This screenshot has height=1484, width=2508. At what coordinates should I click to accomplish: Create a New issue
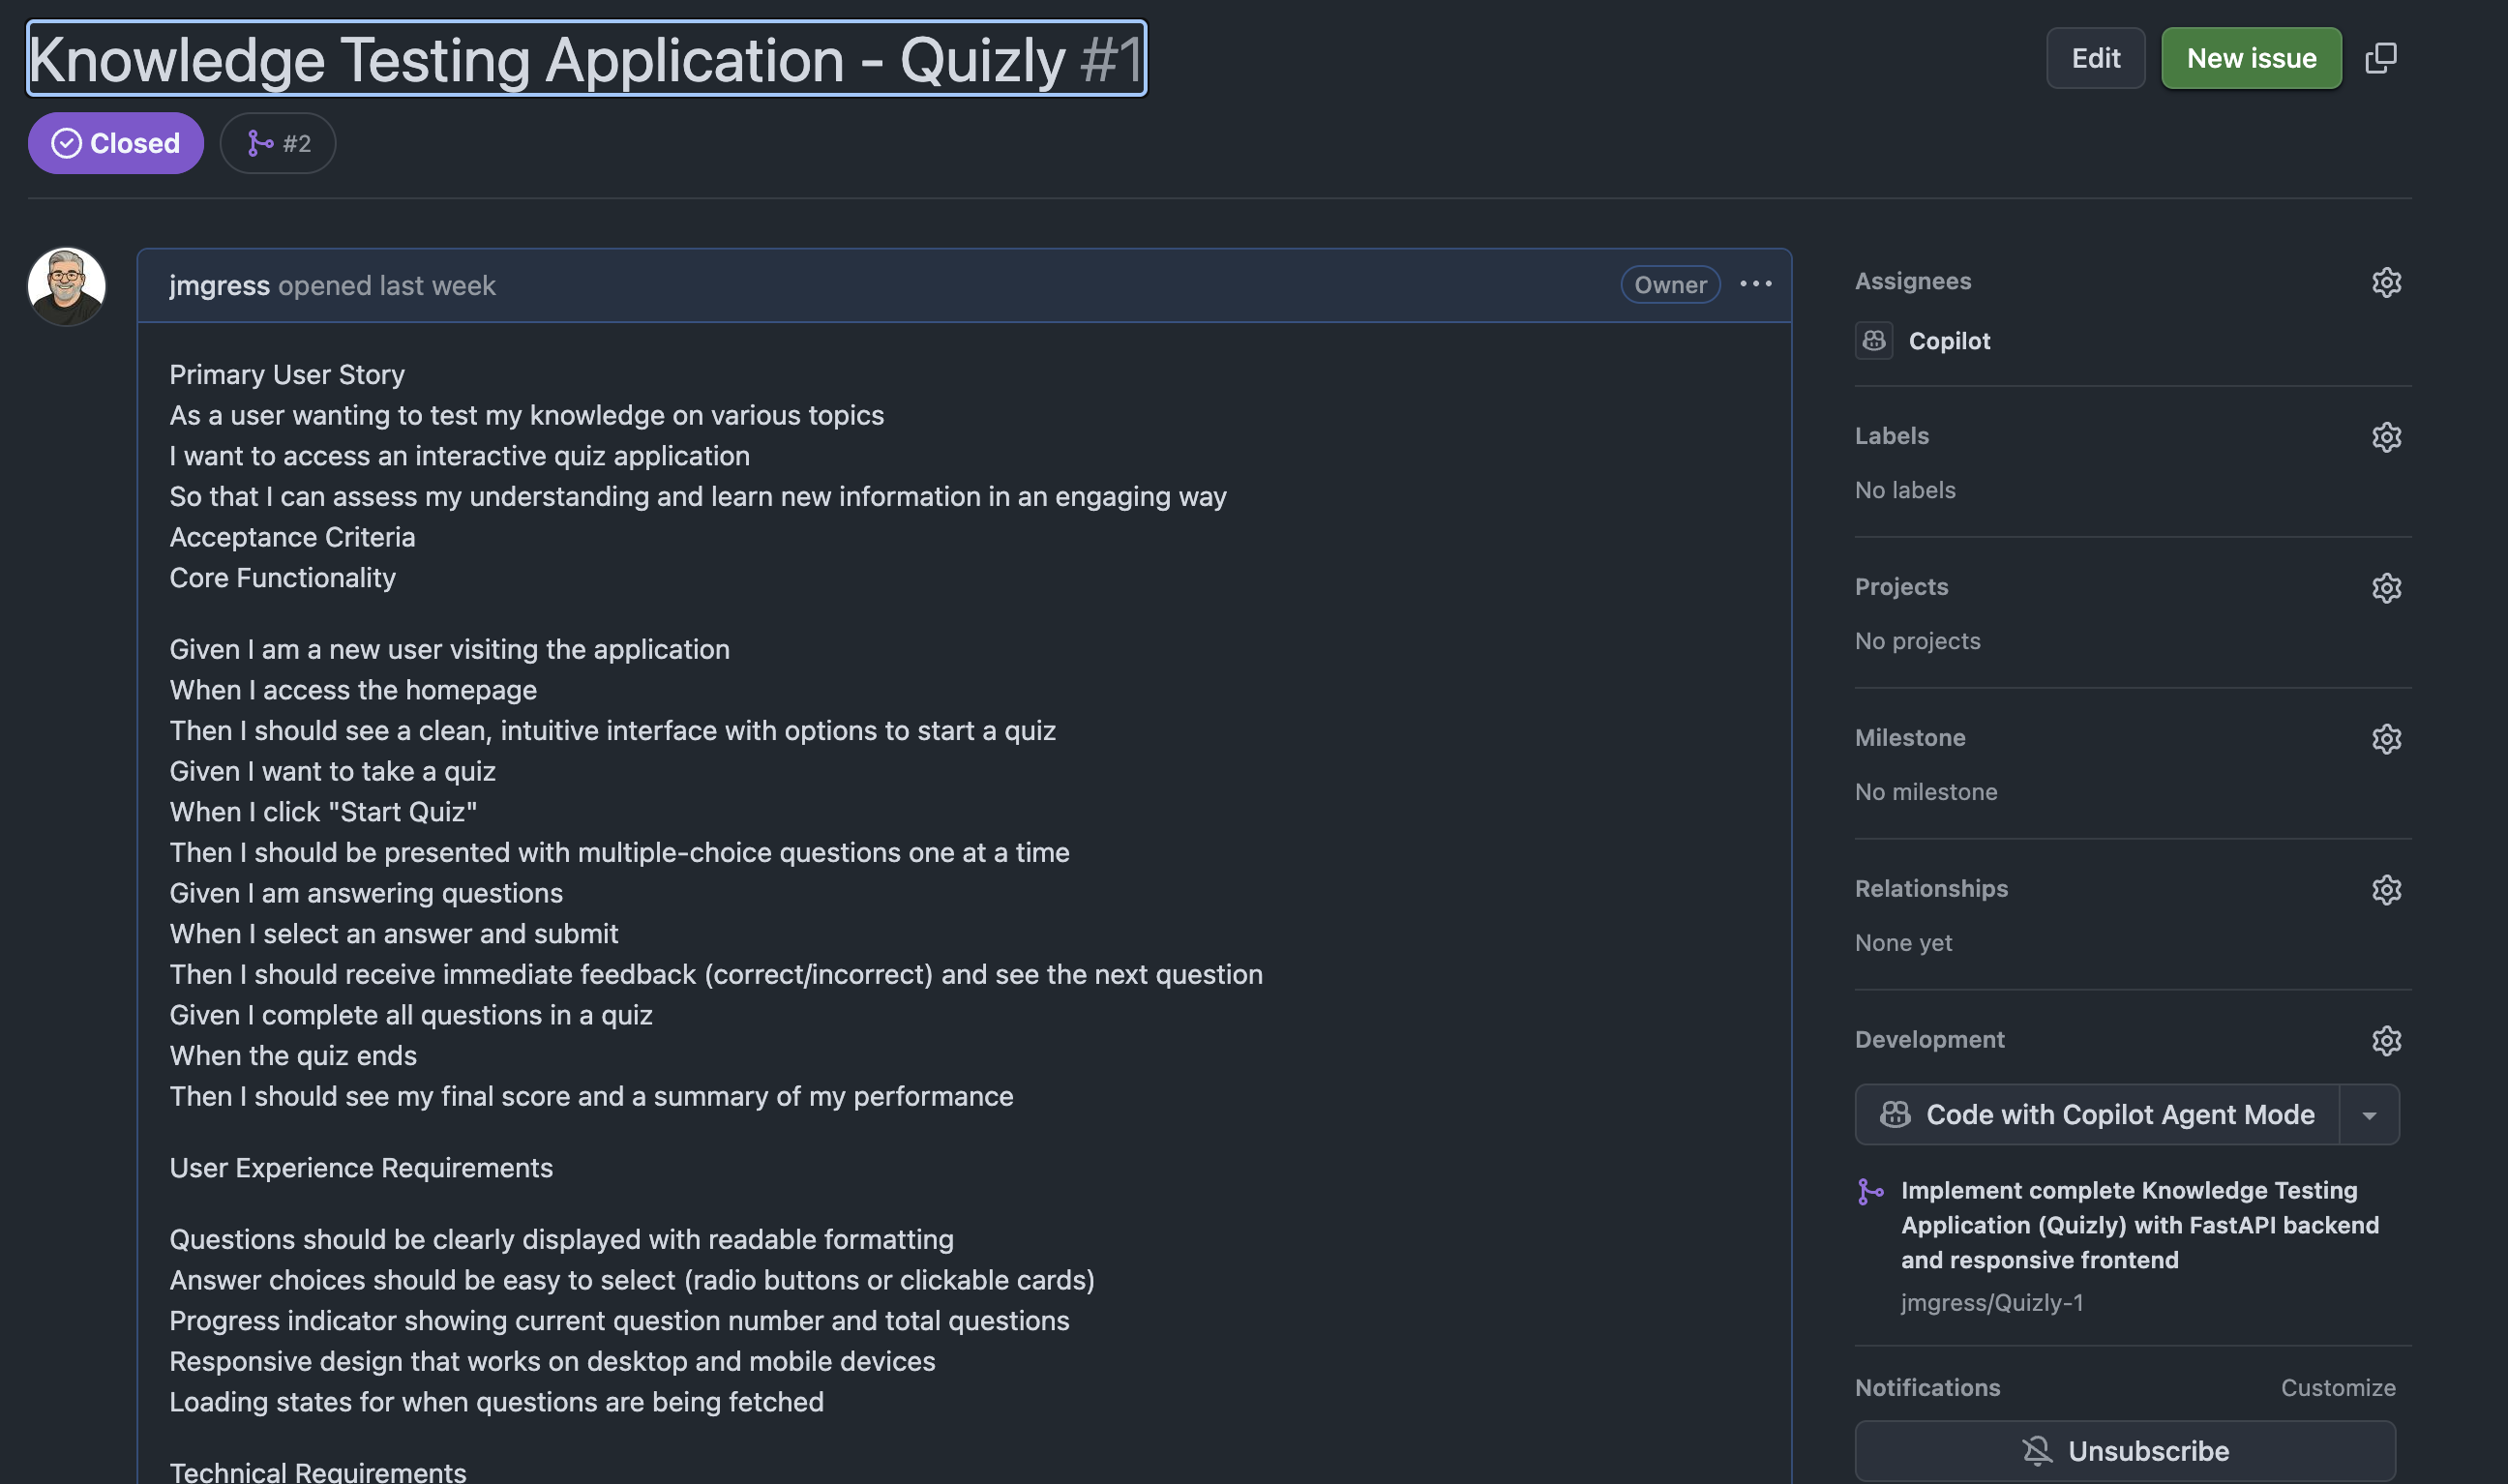[2251, 58]
